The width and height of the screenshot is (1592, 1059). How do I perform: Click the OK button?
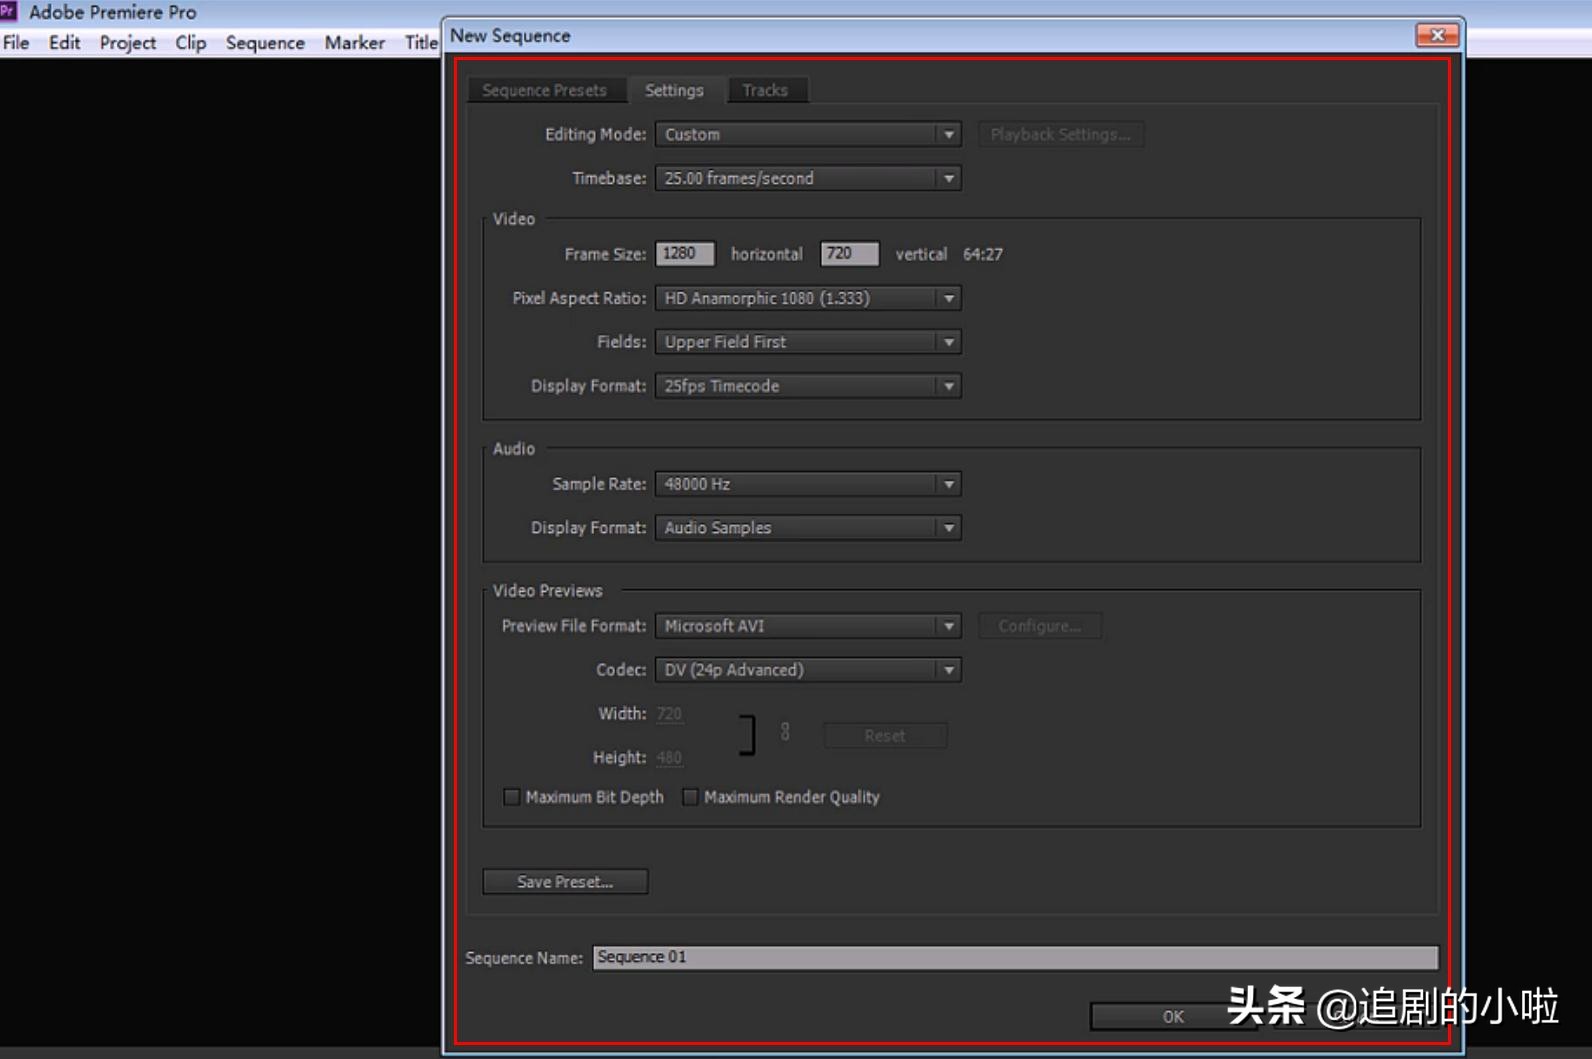click(1172, 1016)
